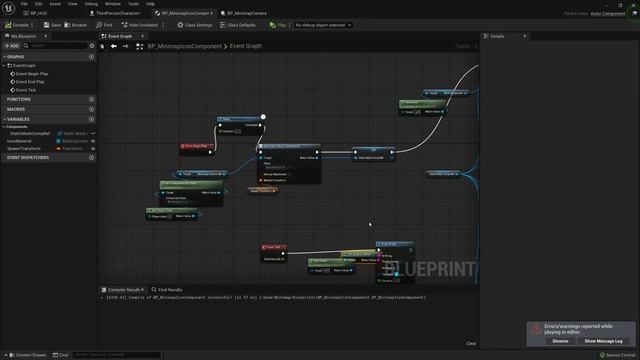This screenshot has width=640, height=360.
Task: Open Class Defaults
Action: pos(238,25)
